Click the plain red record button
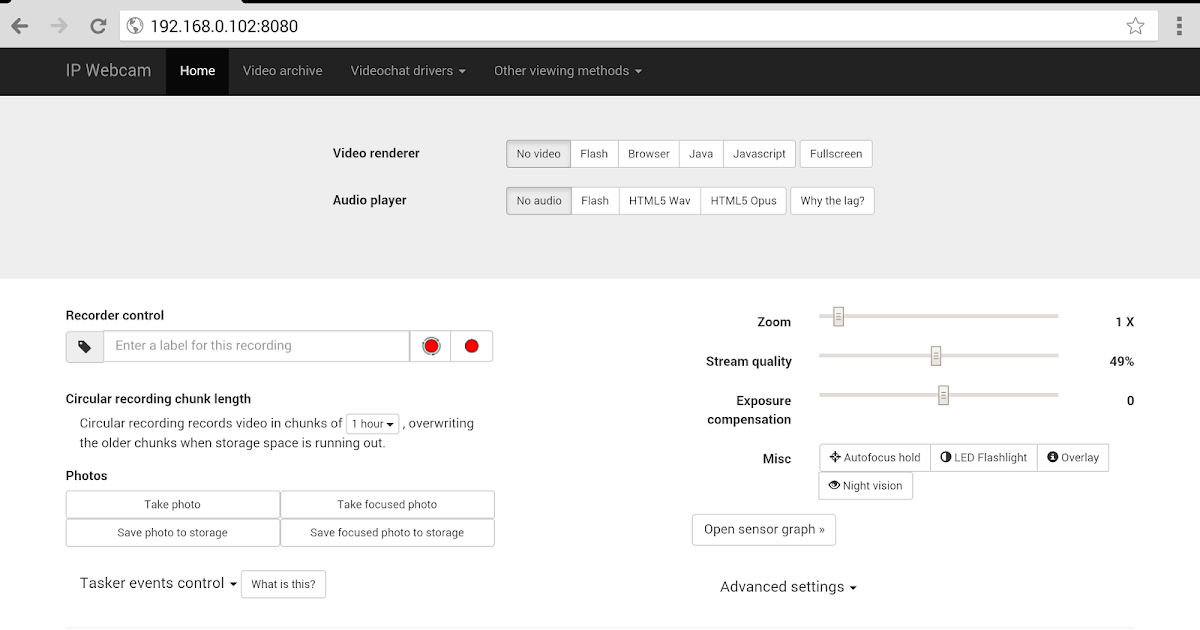This screenshot has width=1200, height=630. (x=472, y=346)
